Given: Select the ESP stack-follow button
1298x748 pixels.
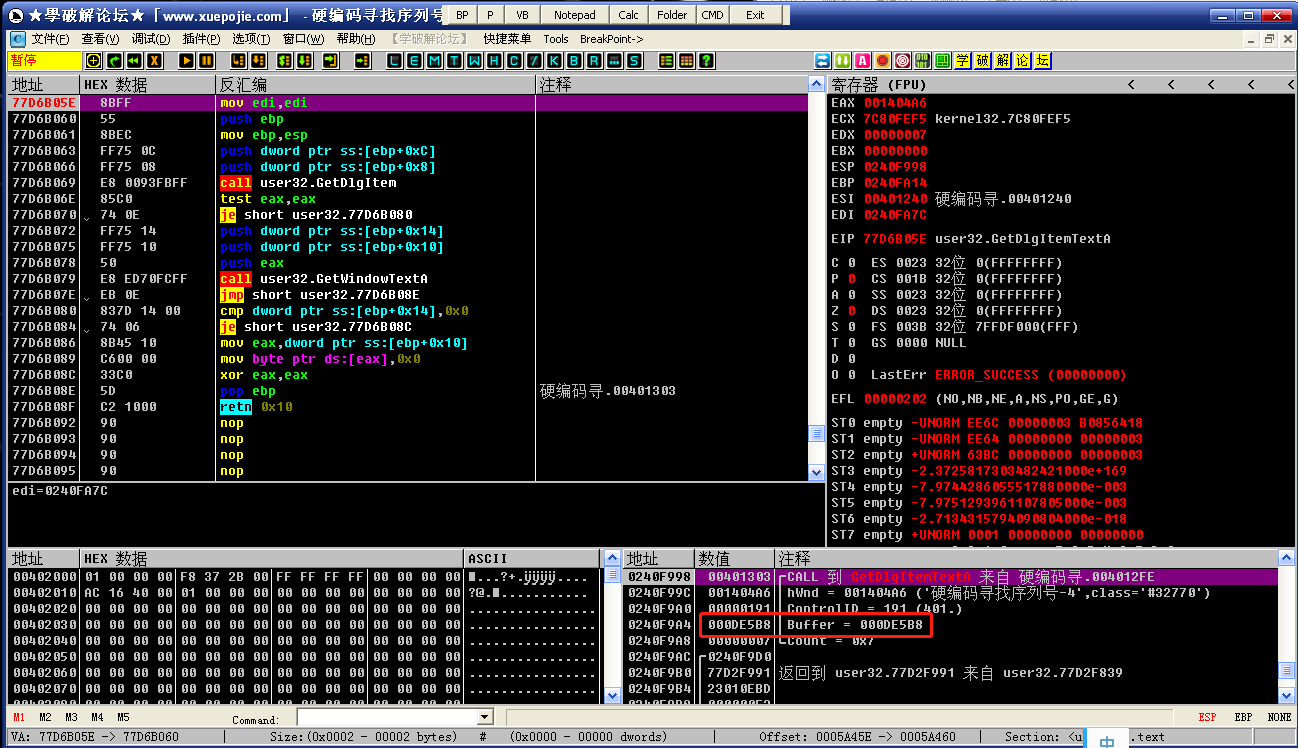Looking at the screenshot, I should click(1207, 717).
